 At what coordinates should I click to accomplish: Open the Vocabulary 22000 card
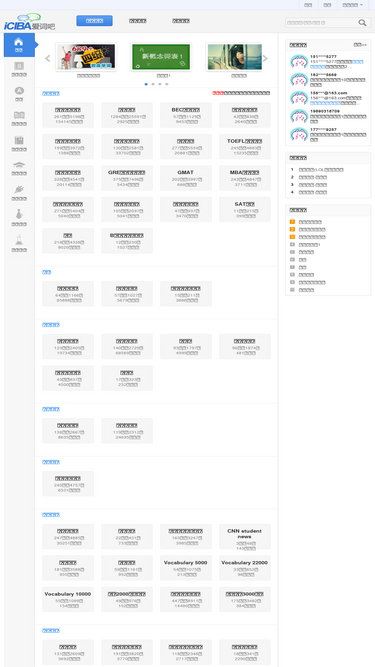coord(245,568)
